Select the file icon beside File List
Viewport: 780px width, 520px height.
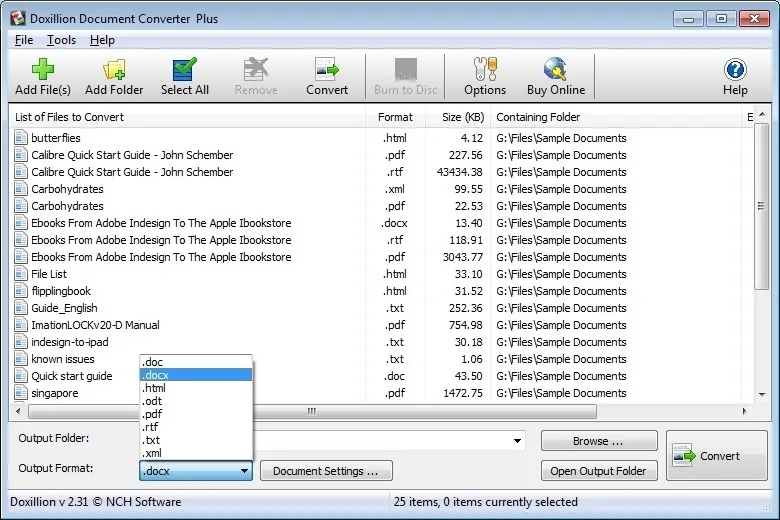coord(21,274)
